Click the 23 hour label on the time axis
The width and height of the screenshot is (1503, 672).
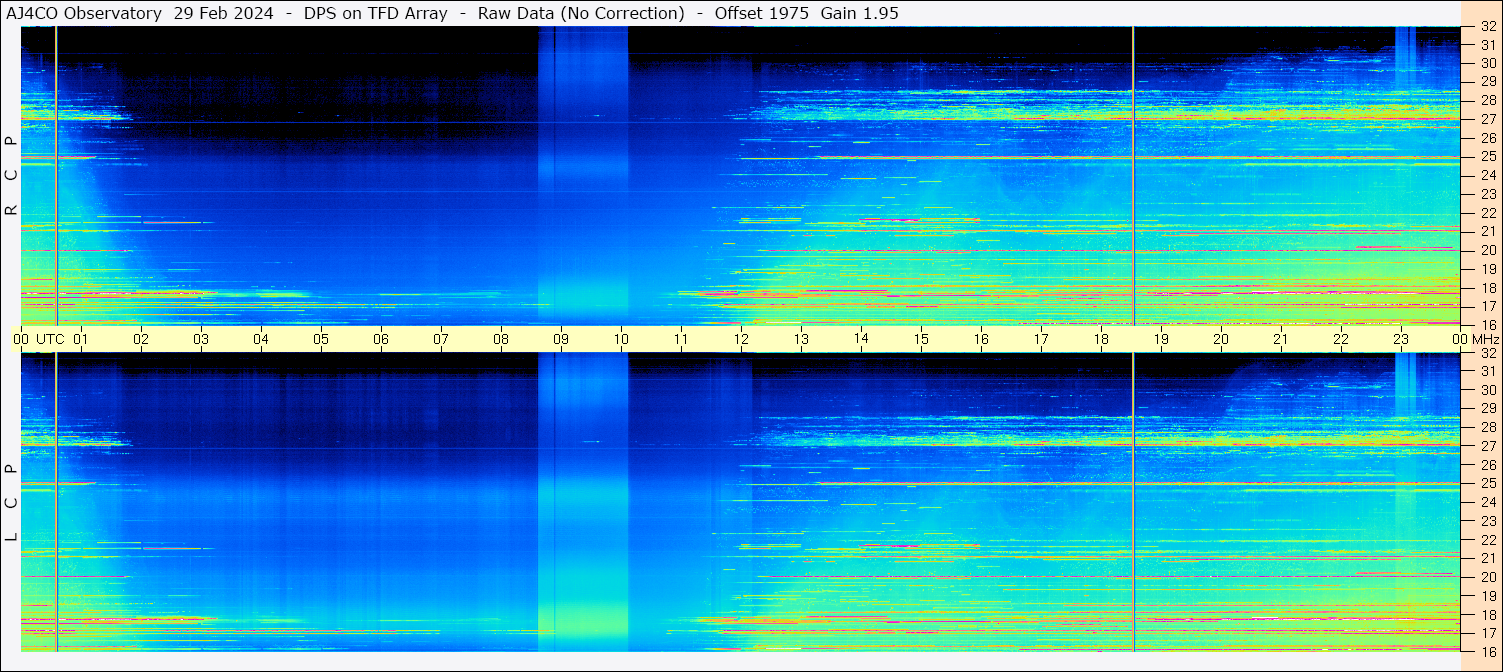pos(1401,339)
